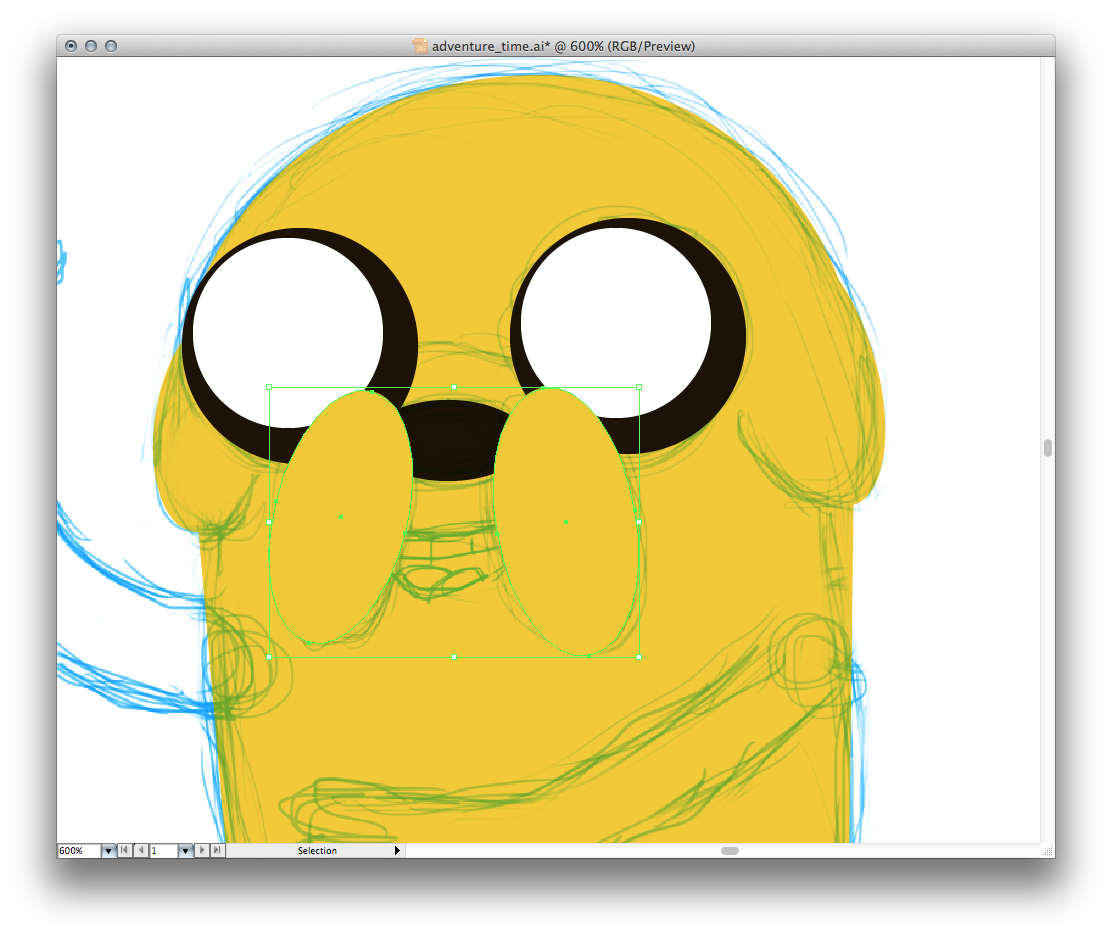This screenshot has height=937, width=1112.
Task: Go to the next artboard
Action: pyautogui.click(x=203, y=851)
